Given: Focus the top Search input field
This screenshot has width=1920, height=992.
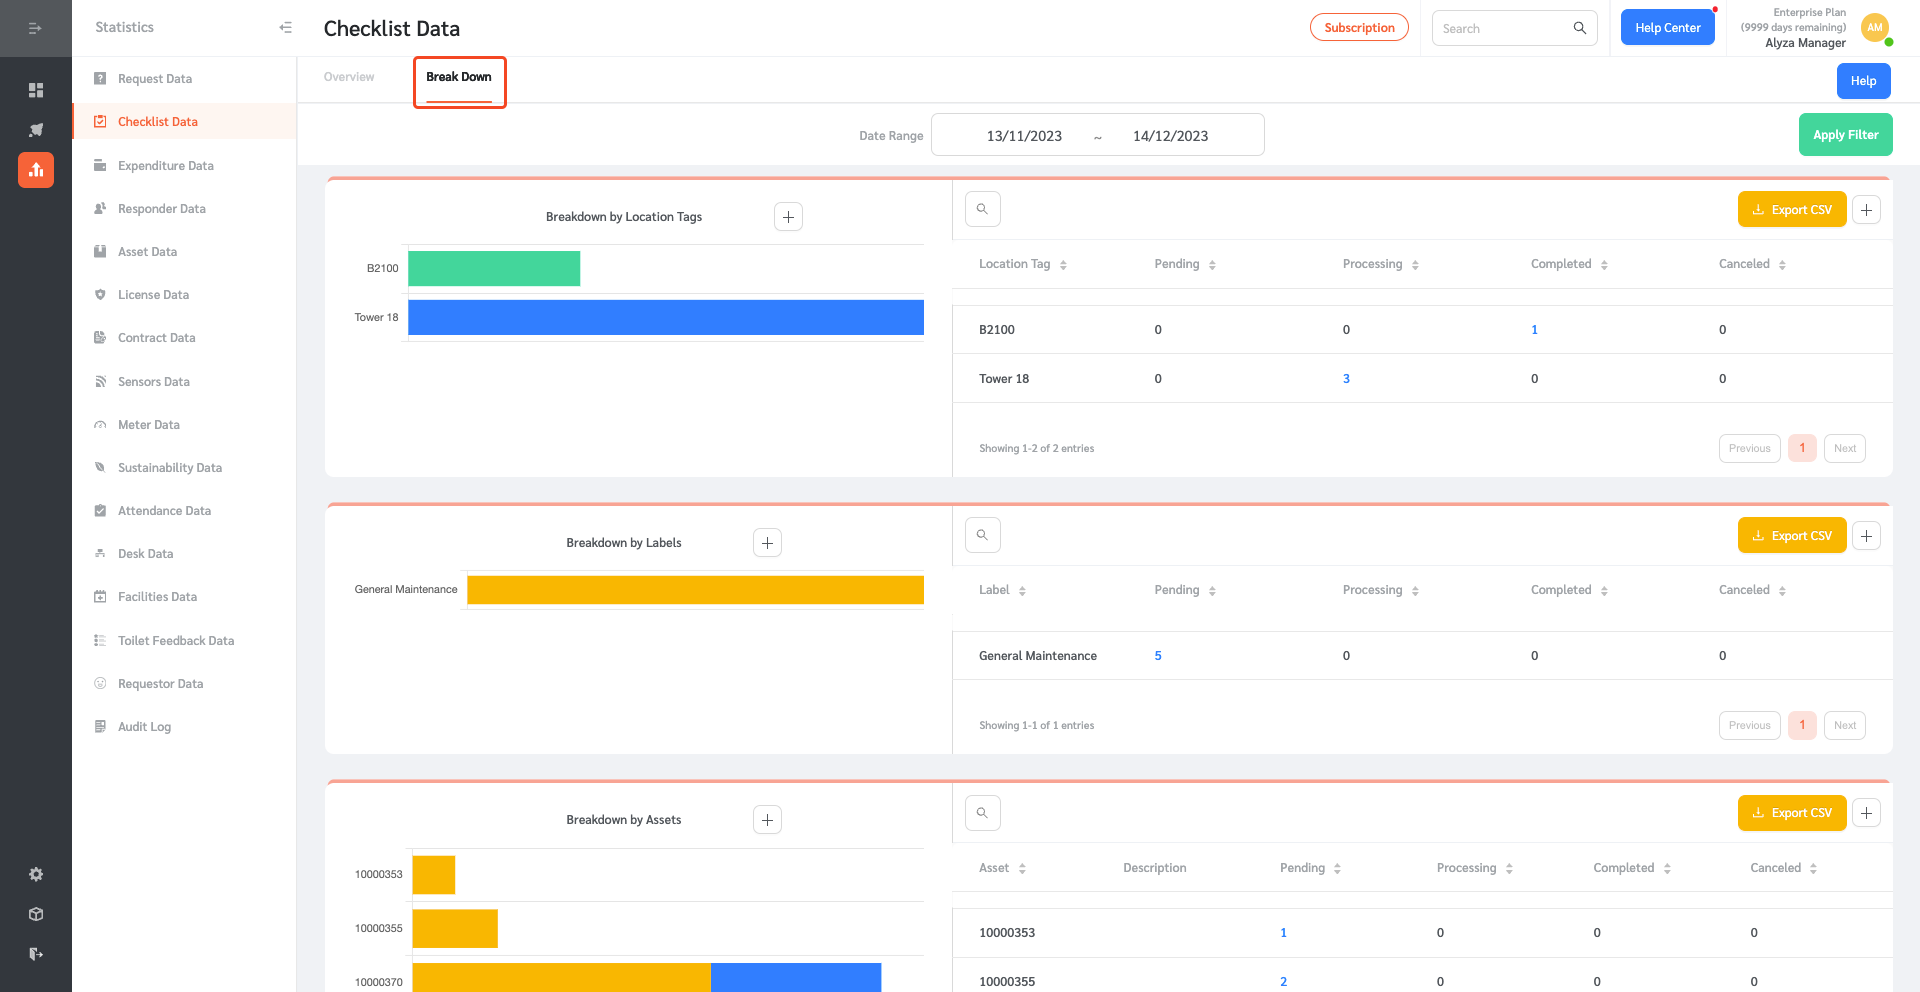Looking at the screenshot, I should [x=1504, y=28].
